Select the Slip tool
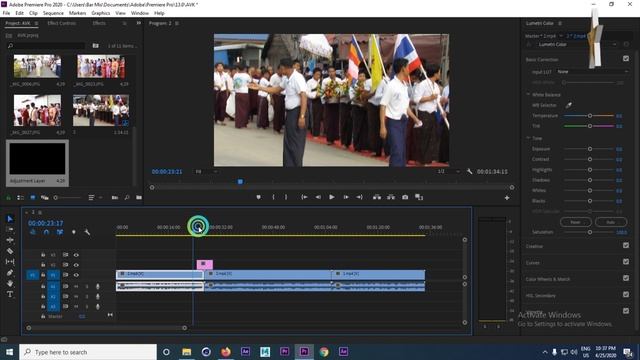 pos(10,262)
